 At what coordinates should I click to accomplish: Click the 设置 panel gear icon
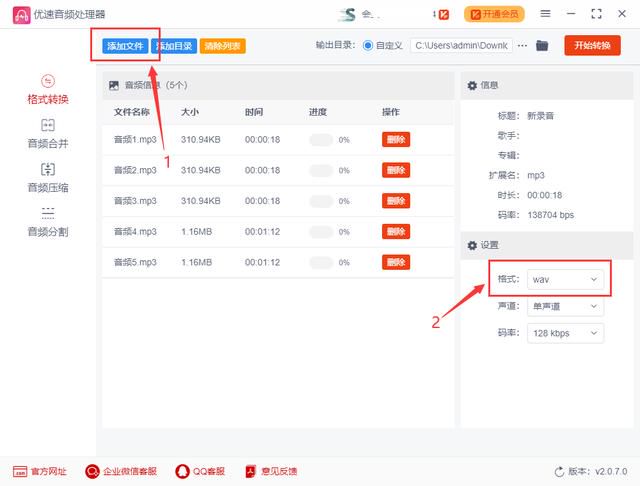472,245
